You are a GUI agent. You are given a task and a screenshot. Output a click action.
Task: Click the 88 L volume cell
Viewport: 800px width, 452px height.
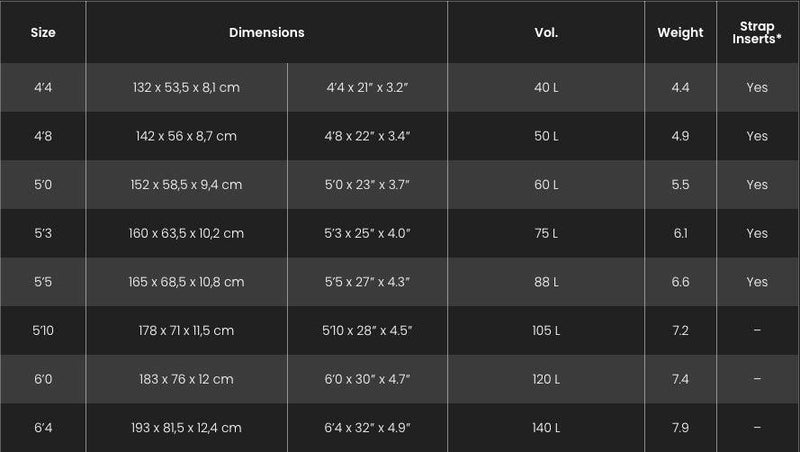[546, 282]
